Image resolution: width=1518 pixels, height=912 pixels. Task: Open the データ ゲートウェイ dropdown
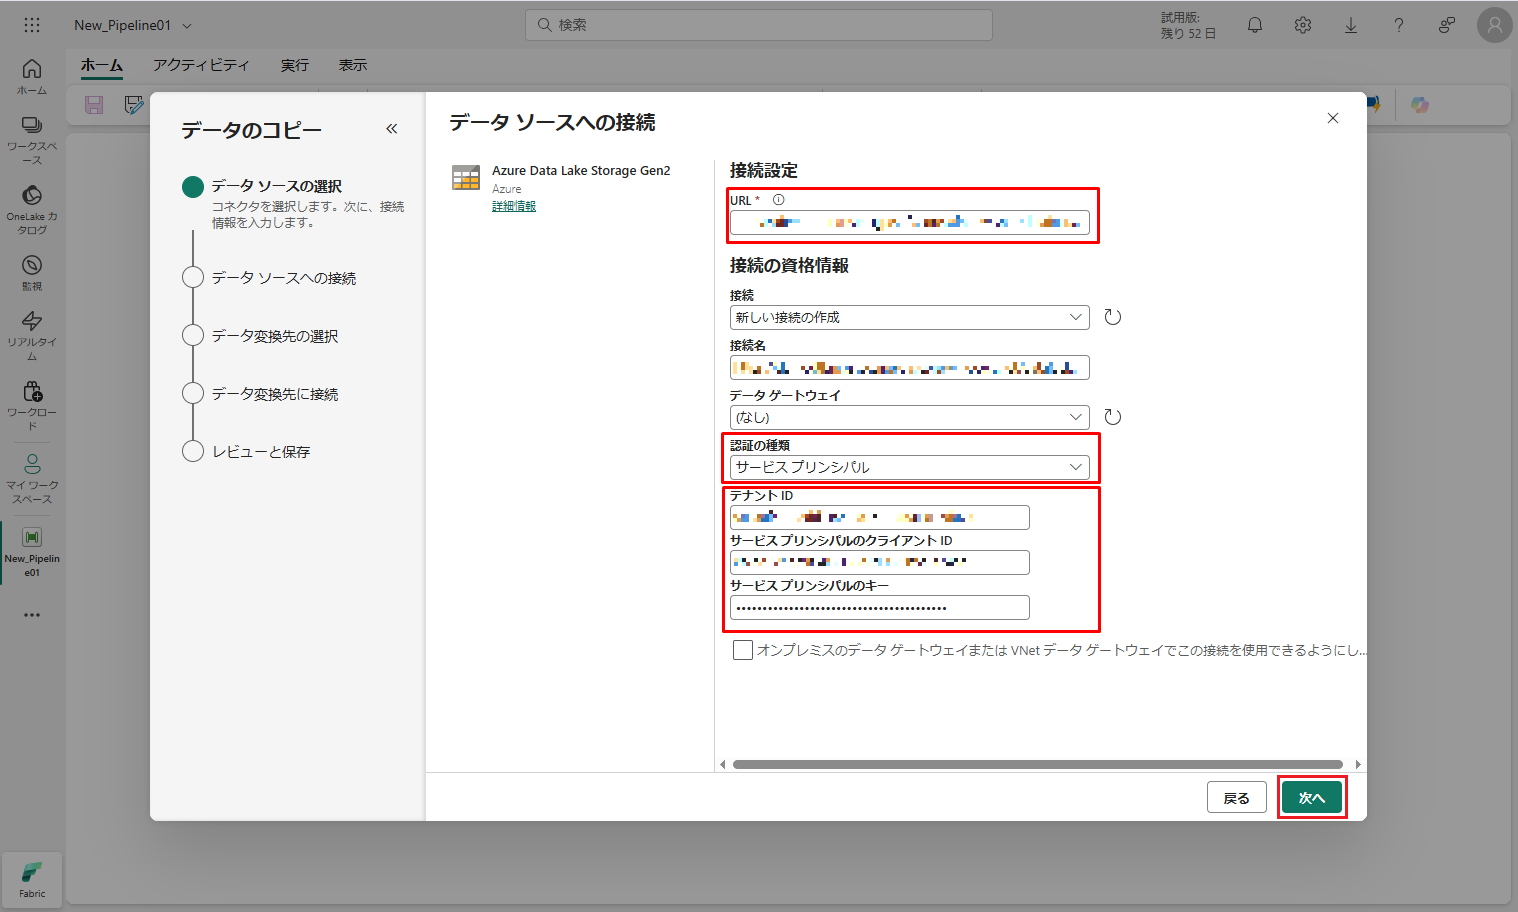click(910, 417)
